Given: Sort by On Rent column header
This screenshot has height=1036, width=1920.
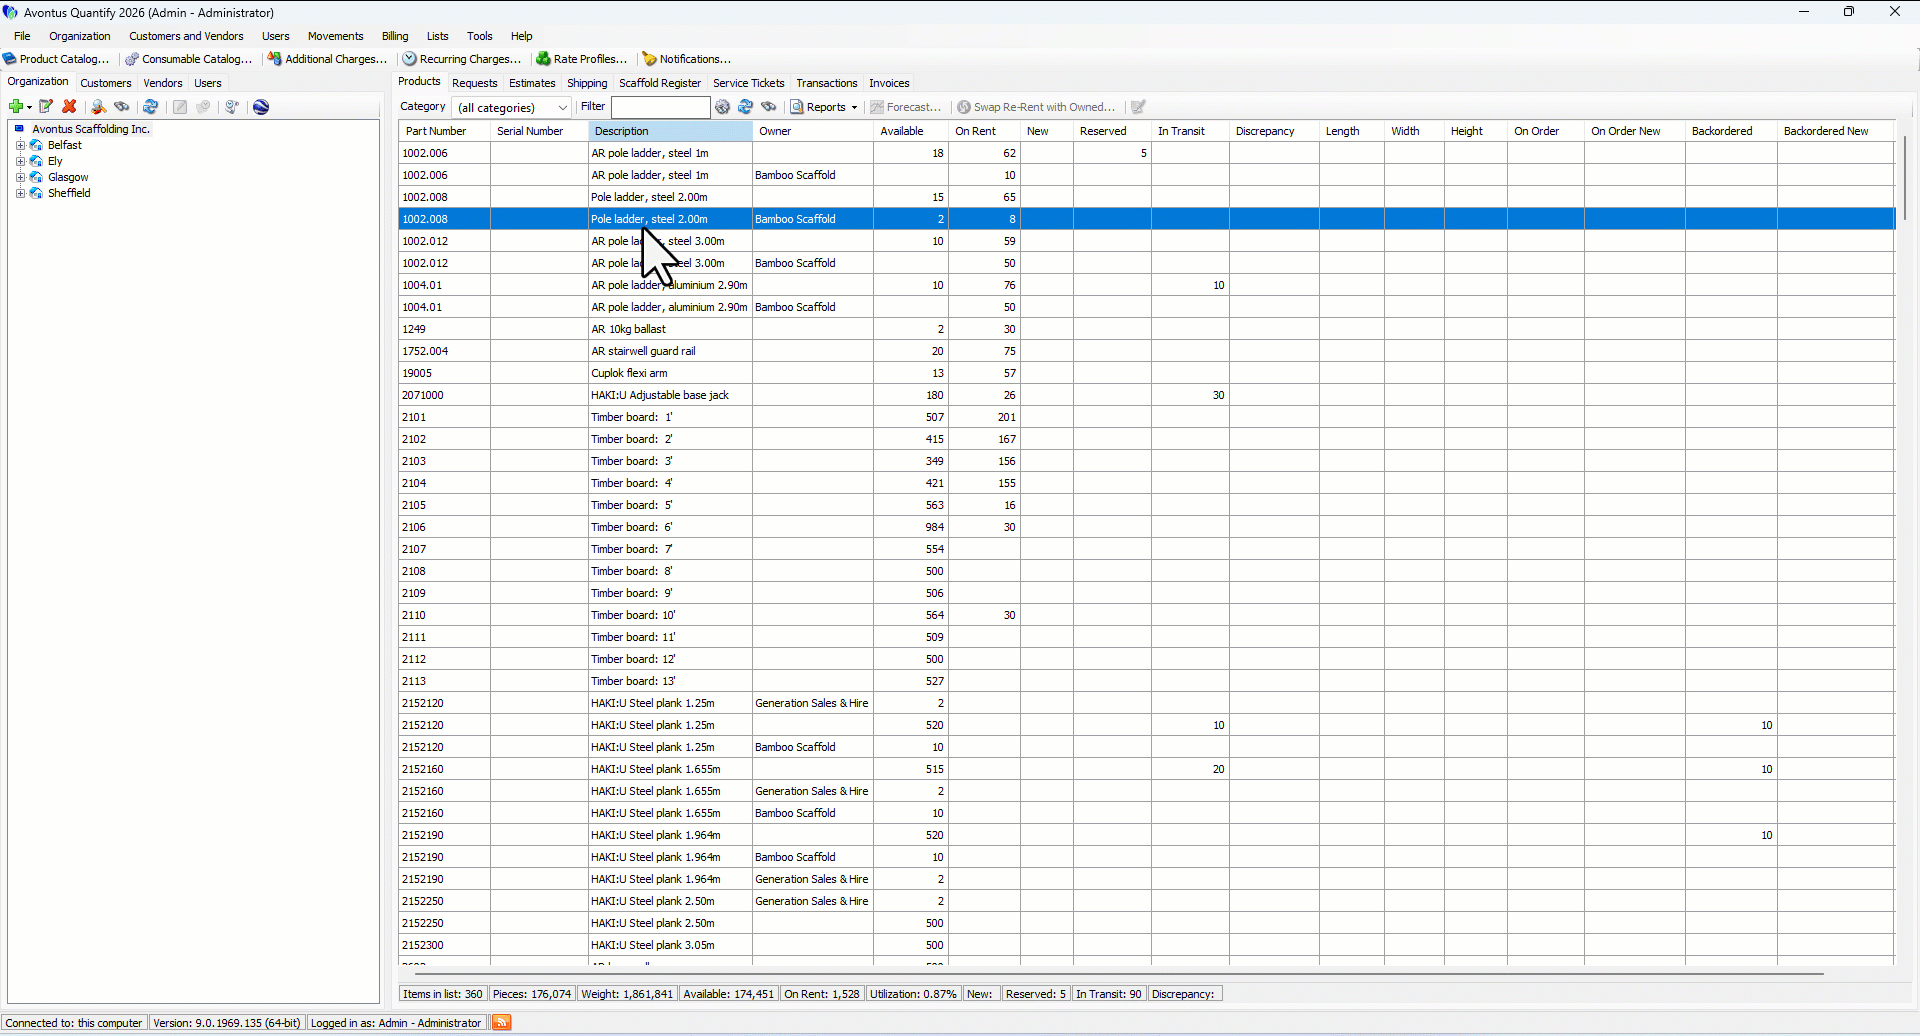Looking at the screenshot, I should coord(984,131).
